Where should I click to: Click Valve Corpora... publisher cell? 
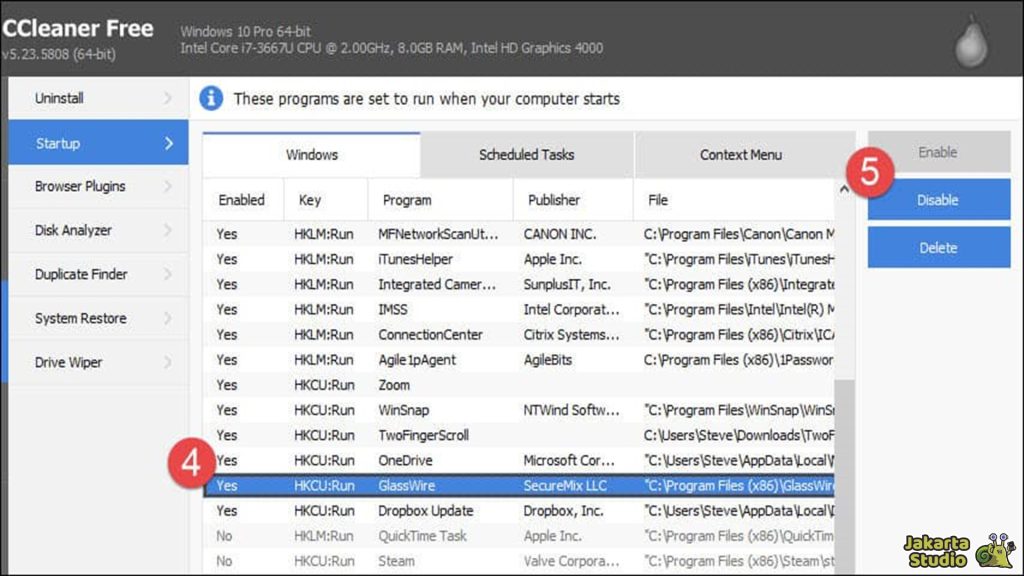pos(571,561)
